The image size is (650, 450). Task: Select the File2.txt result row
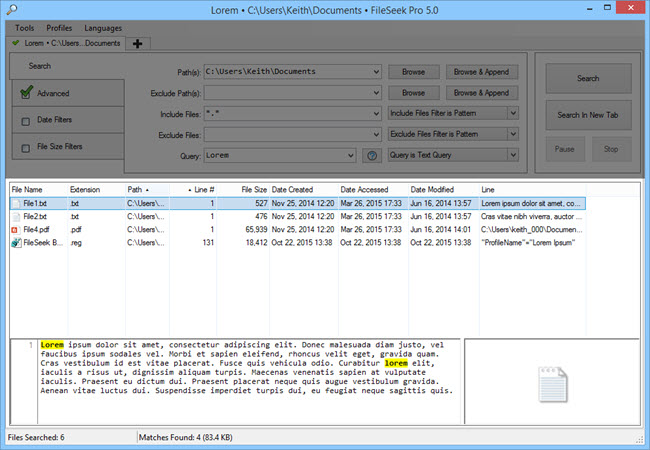pos(298,217)
